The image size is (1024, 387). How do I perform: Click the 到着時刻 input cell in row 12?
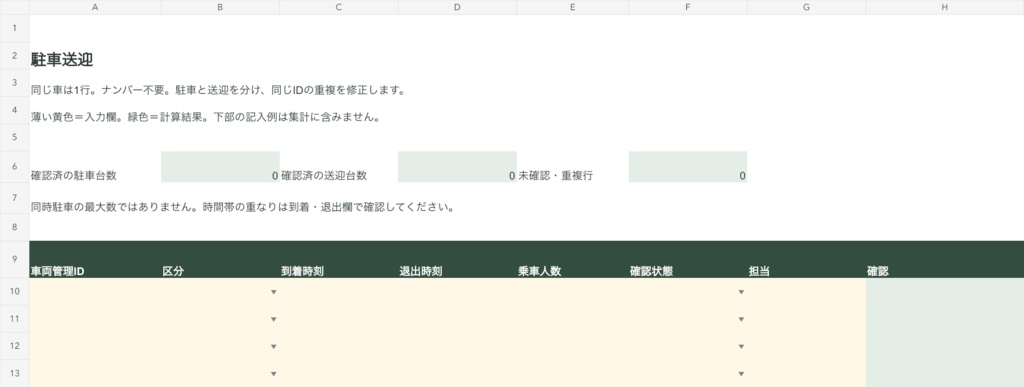pyautogui.click(x=339, y=347)
